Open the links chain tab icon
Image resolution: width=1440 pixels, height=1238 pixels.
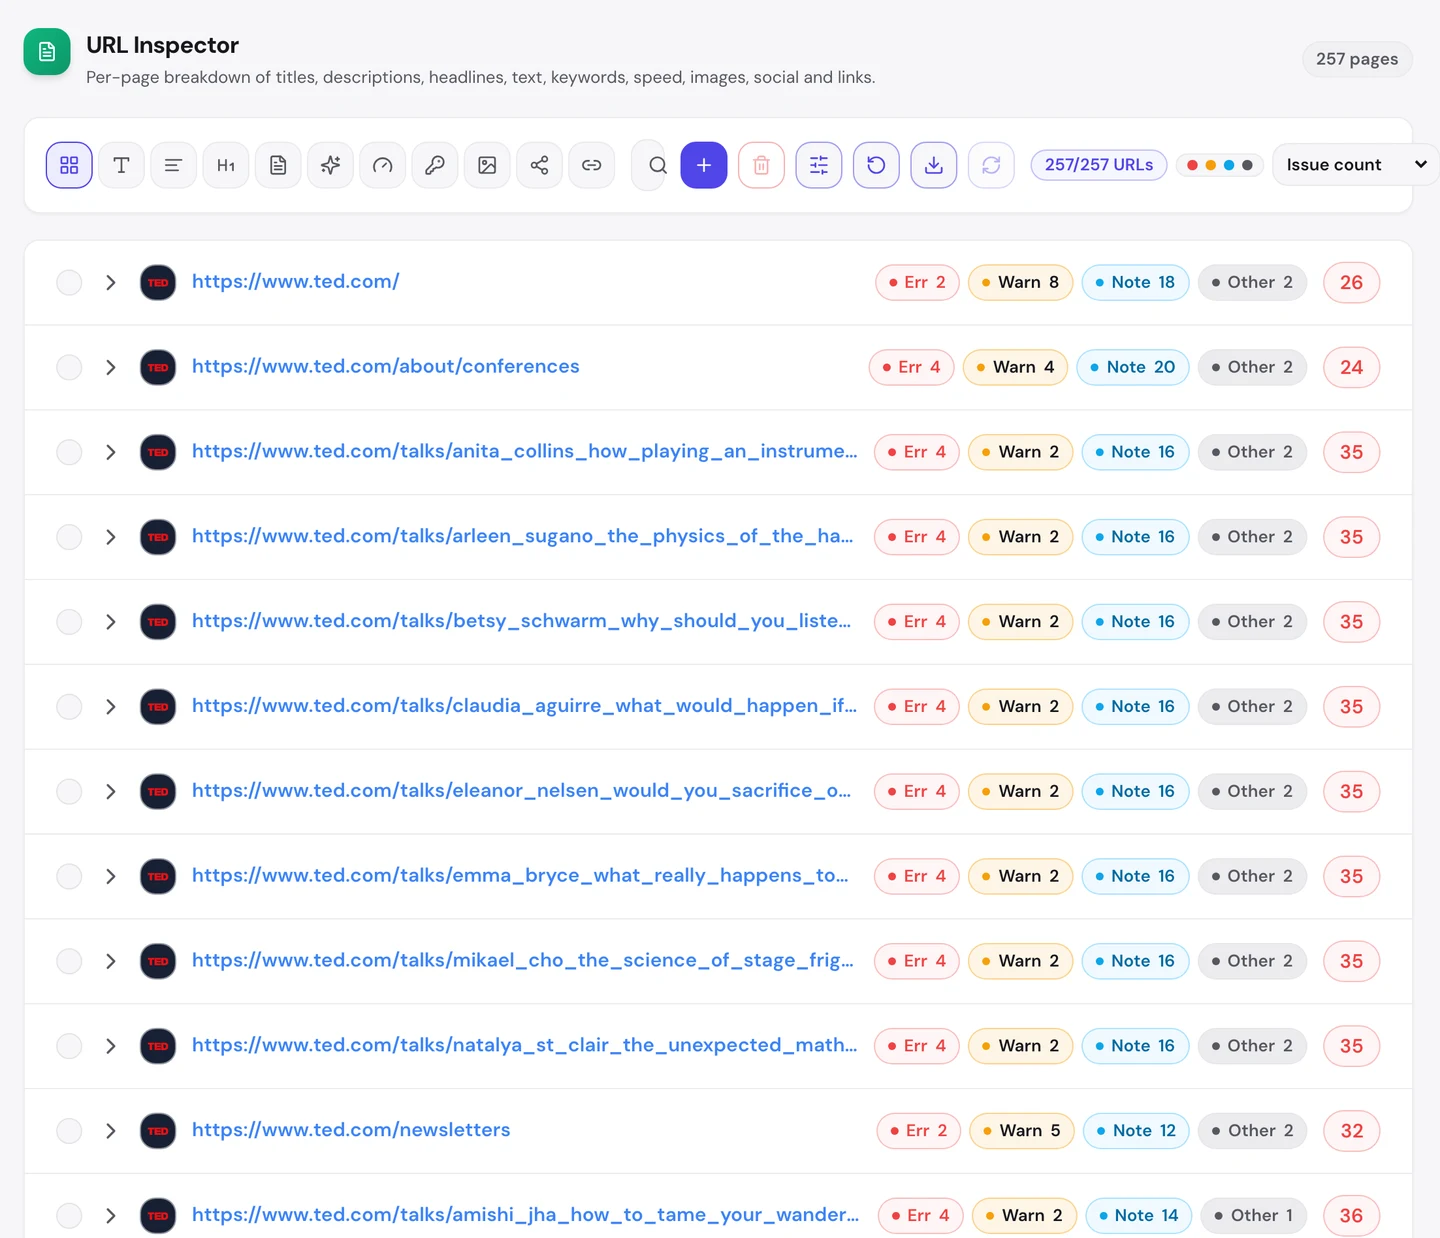tap(591, 165)
